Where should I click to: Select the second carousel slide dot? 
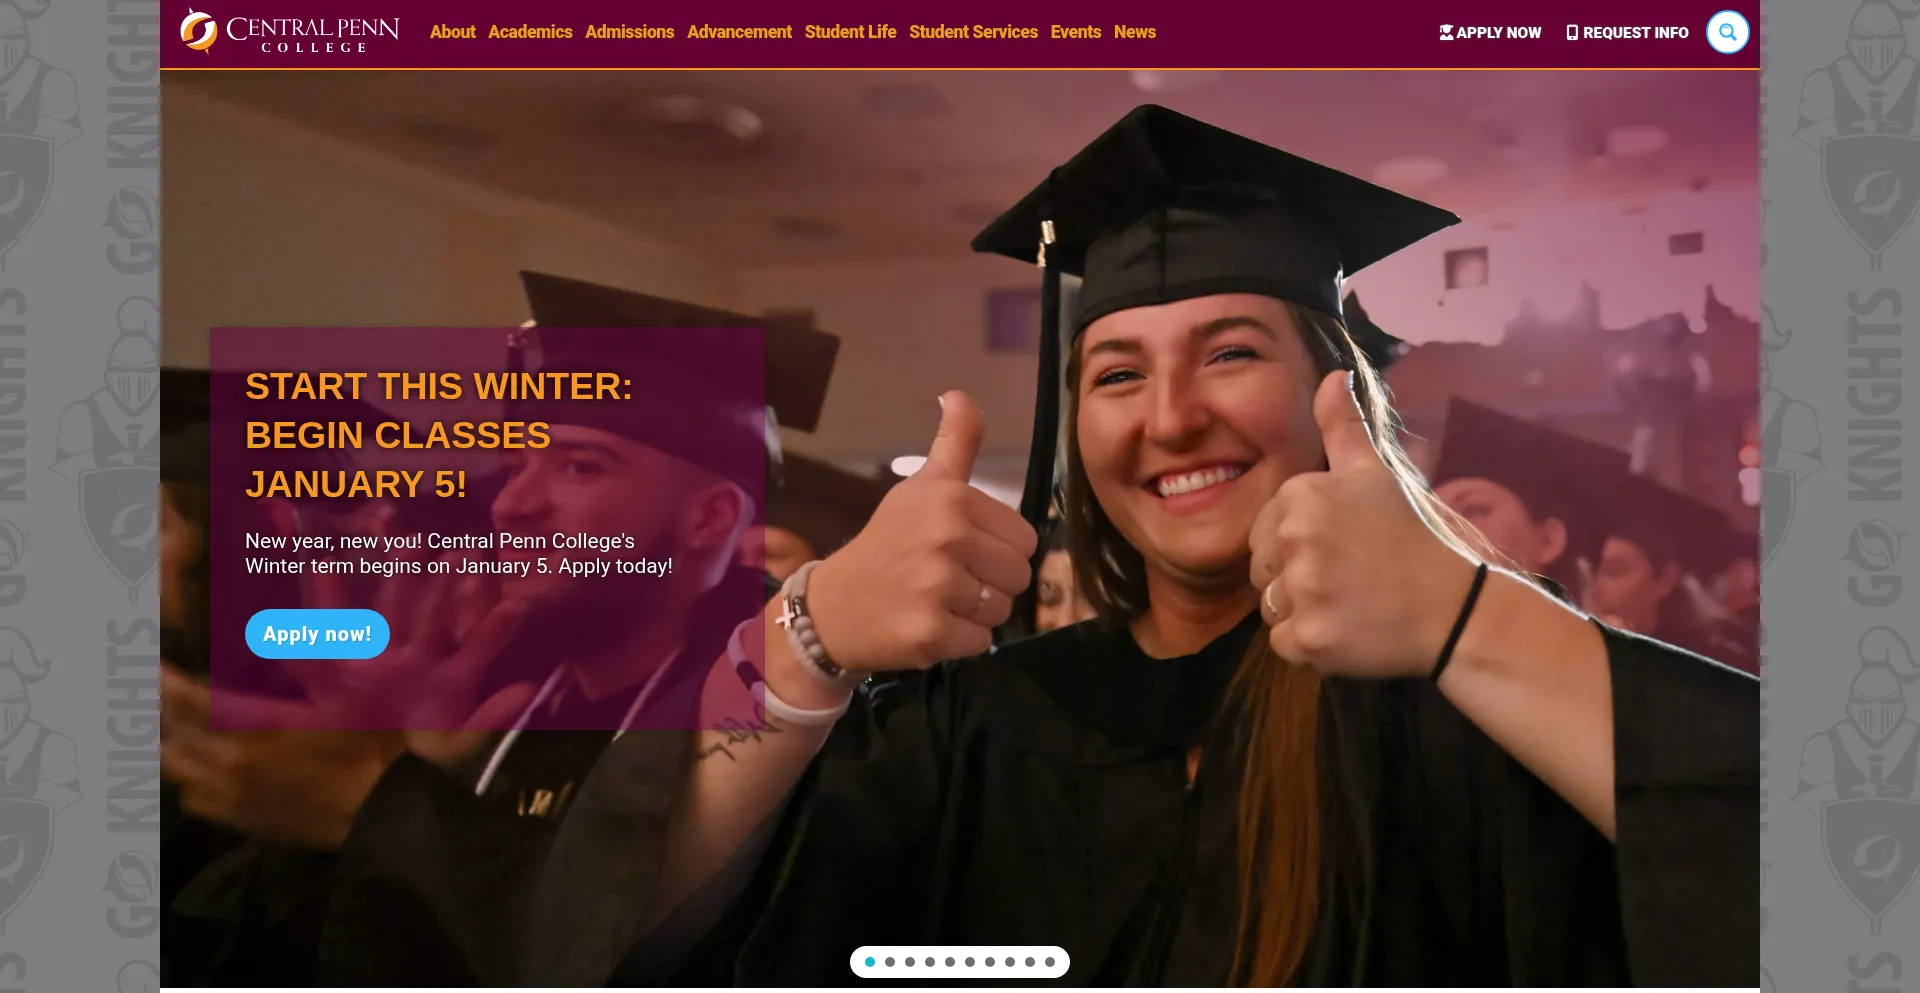point(890,962)
